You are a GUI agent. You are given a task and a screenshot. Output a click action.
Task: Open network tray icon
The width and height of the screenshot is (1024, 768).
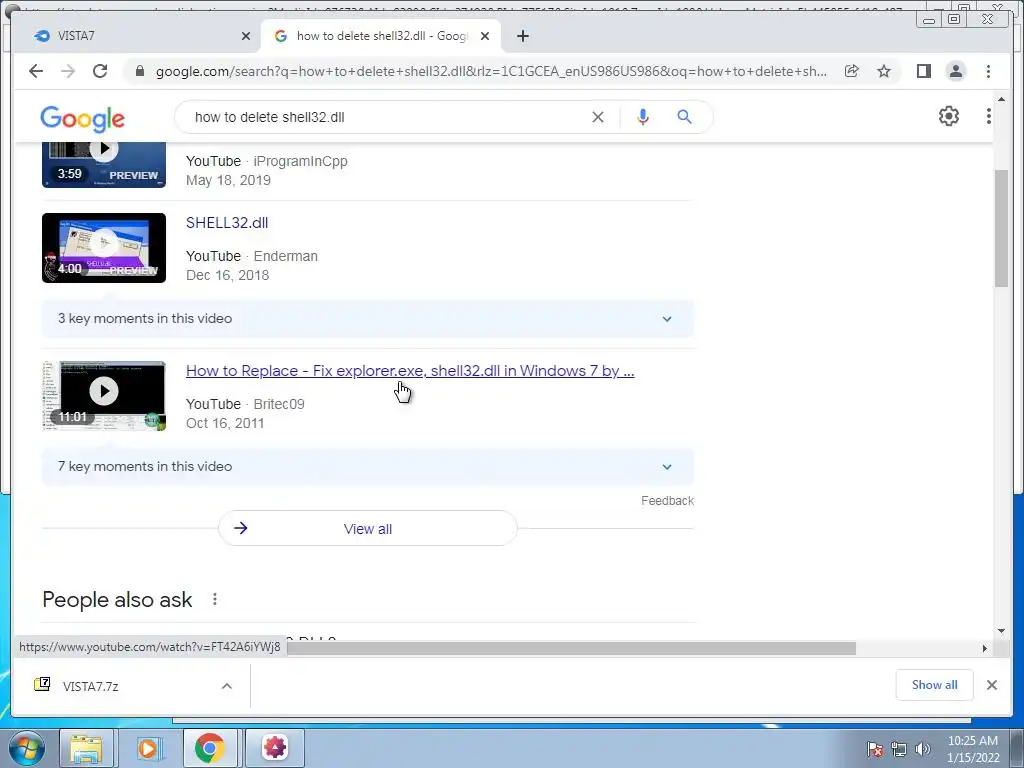(x=899, y=749)
